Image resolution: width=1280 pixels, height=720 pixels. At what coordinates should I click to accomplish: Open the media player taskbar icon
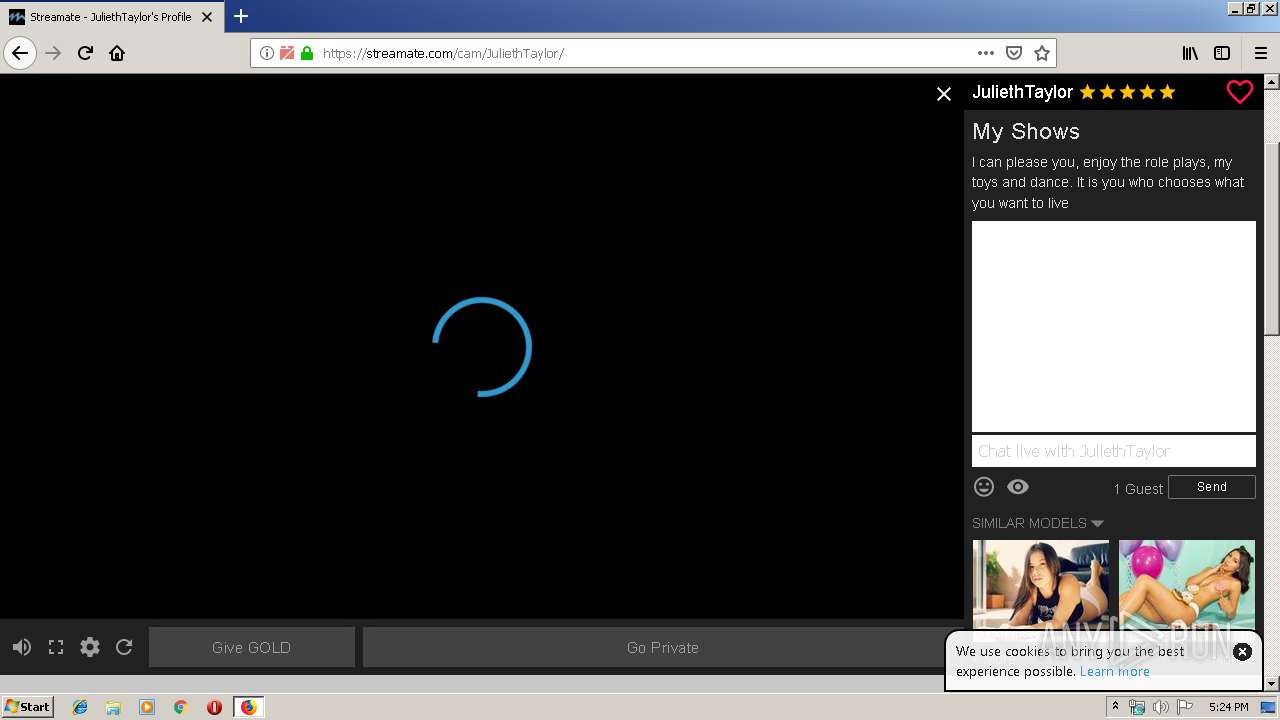click(147, 707)
